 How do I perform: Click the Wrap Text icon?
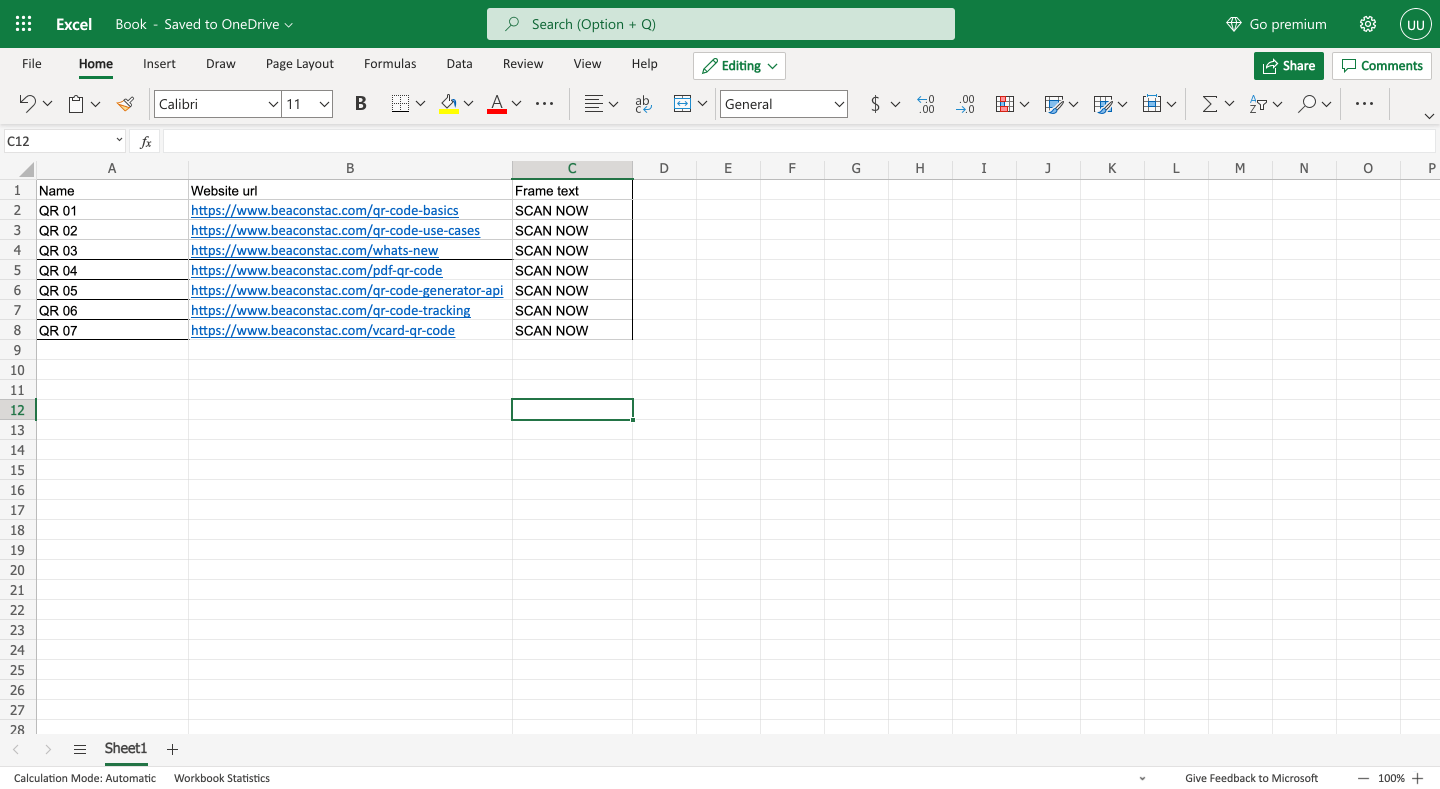pyautogui.click(x=642, y=103)
